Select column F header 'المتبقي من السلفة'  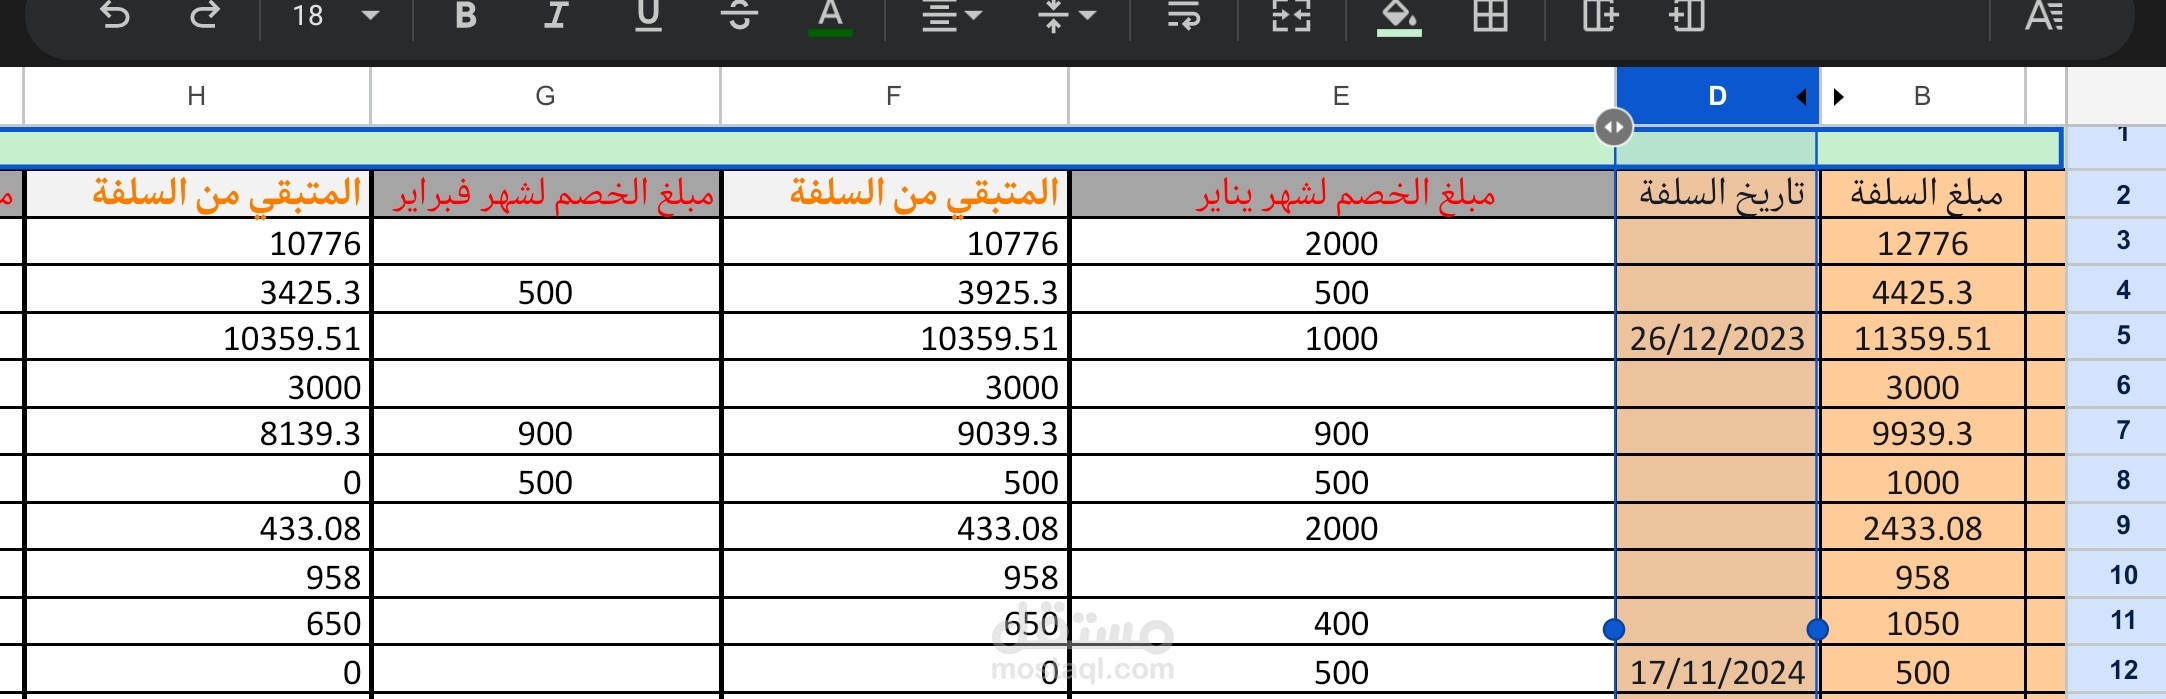(895, 194)
